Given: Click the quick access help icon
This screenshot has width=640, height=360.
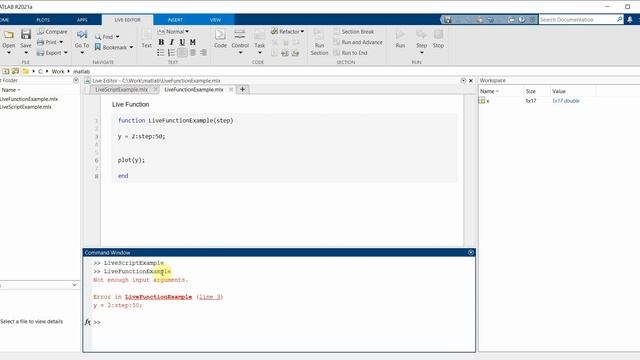Looking at the screenshot, I should click(x=522, y=20).
